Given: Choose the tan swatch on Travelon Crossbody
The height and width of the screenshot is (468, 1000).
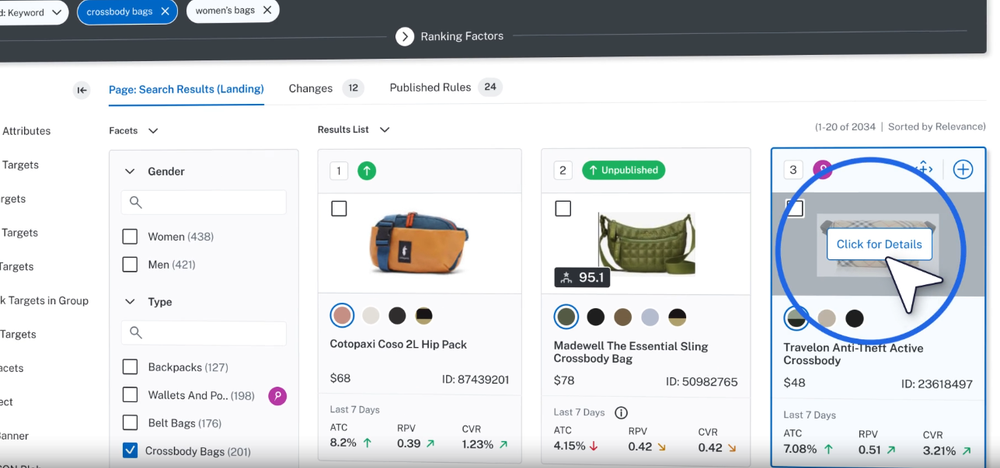Looking at the screenshot, I should point(827,318).
